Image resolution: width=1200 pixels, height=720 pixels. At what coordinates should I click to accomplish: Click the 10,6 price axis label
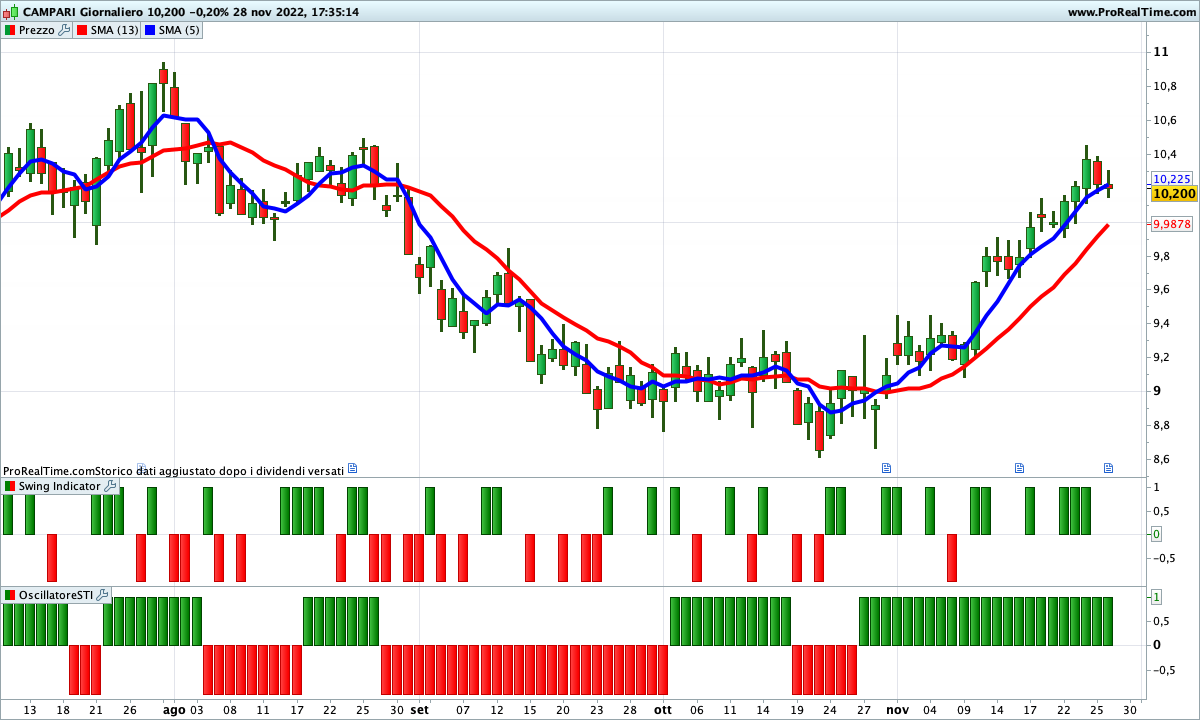(1164, 120)
